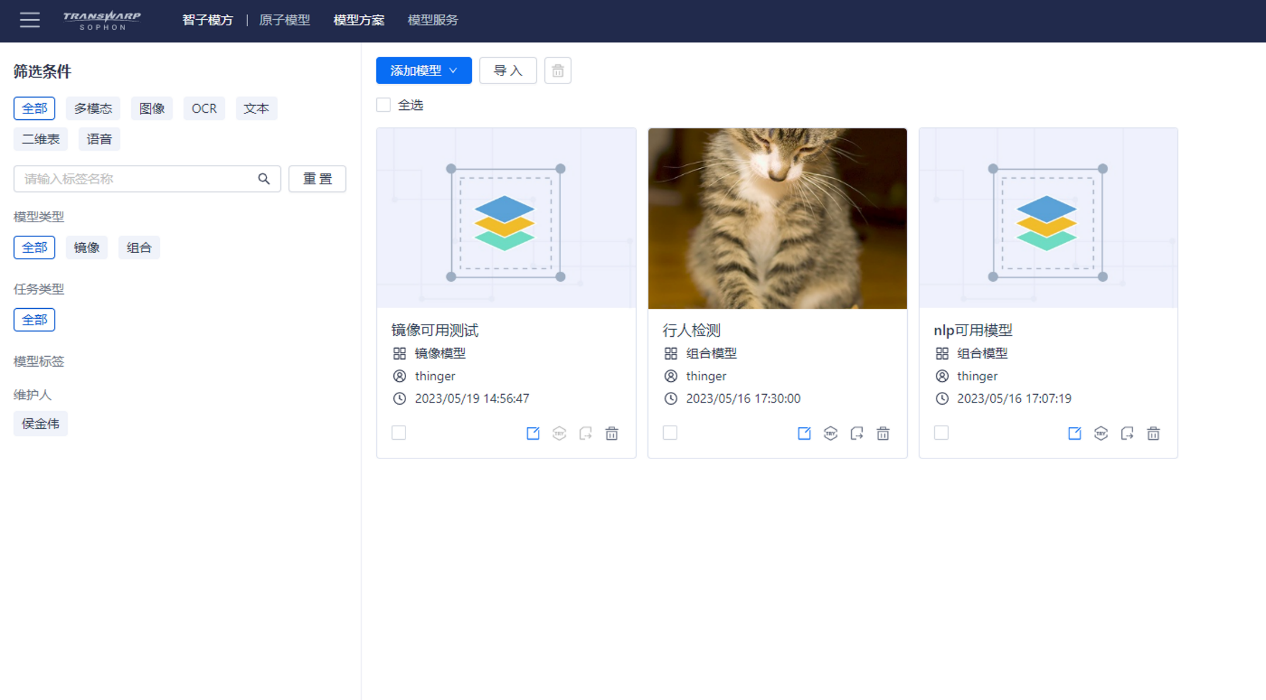This screenshot has height=700, width=1266.
Task: Click the toolbar batch delete trash button
Action: (558, 71)
